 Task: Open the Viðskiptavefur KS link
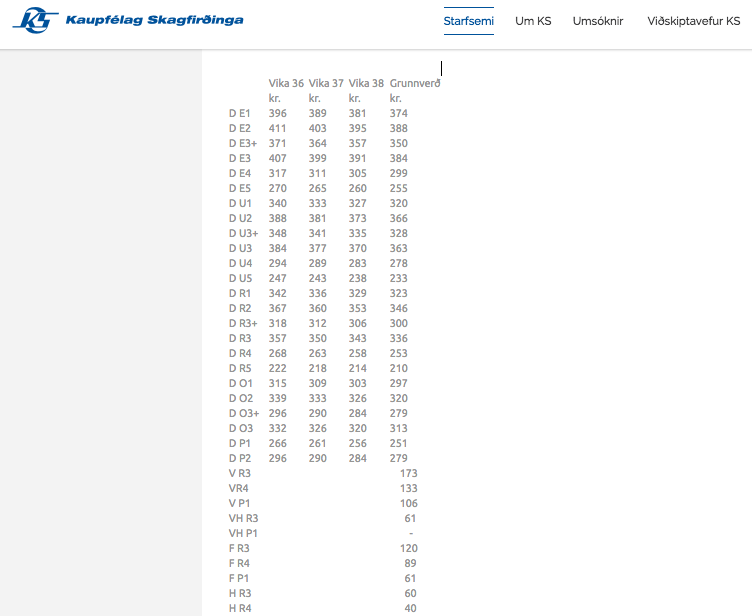click(693, 20)
